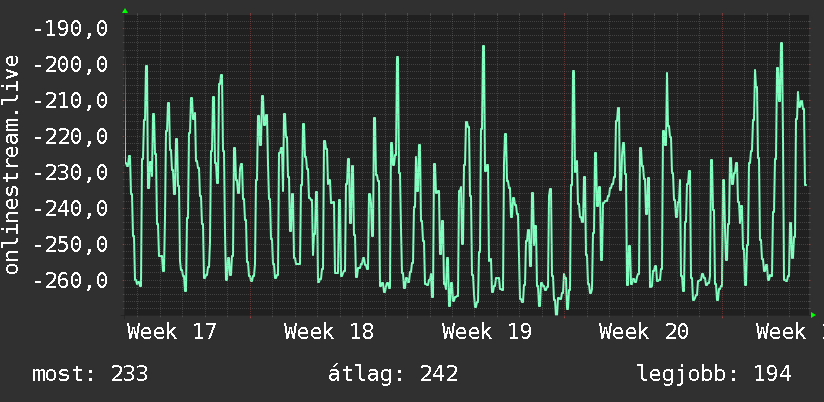Click the -230,0 Y-axis value
824x402 pixels.
click(70, 173)
